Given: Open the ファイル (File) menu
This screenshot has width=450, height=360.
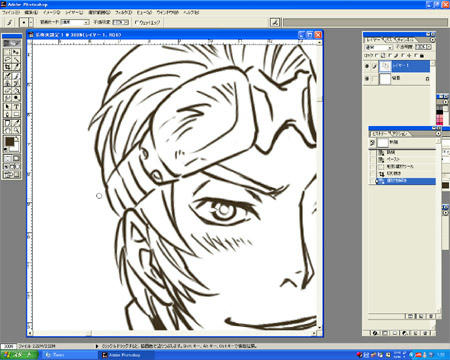Looking at the screenshot, I should (11, 13).
